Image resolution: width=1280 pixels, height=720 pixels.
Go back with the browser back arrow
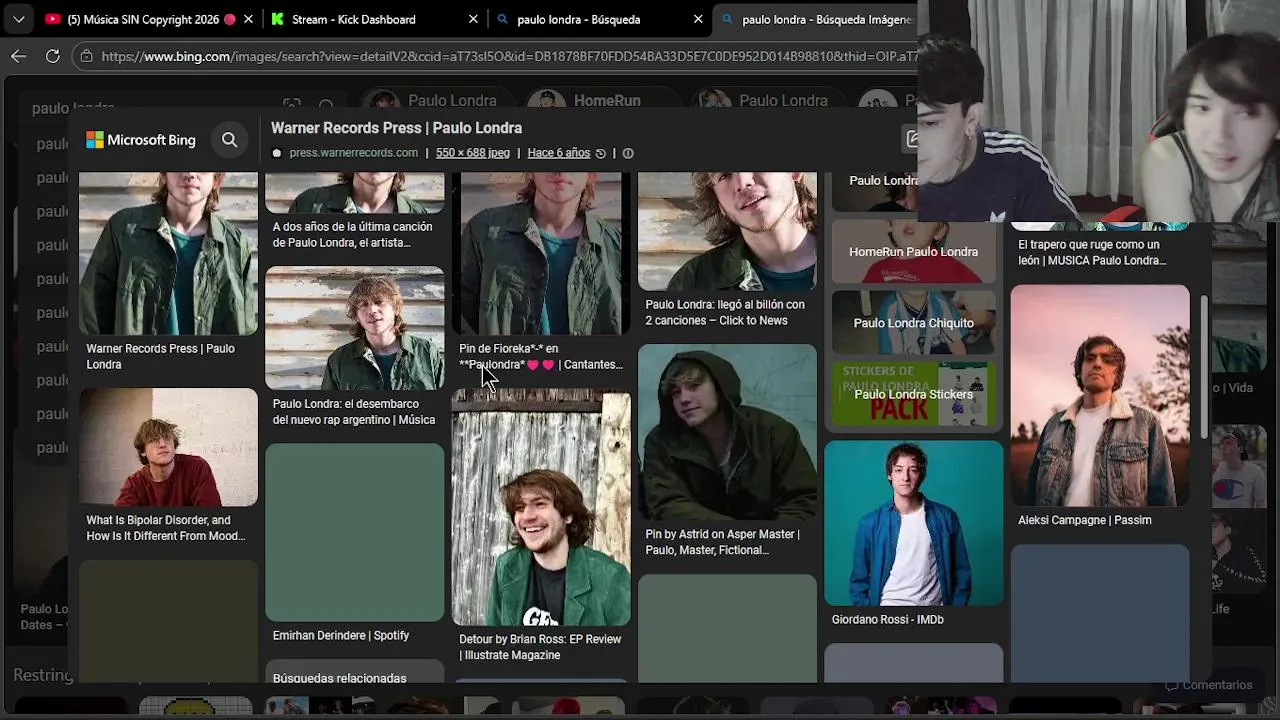point(18,56)
